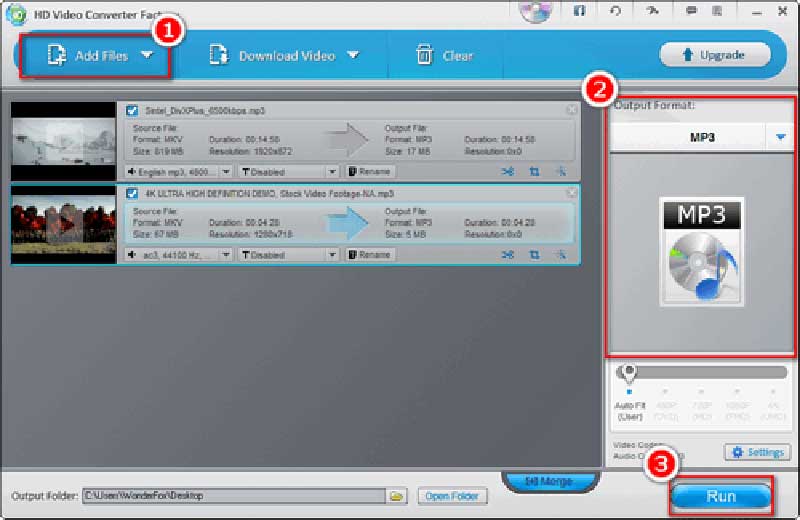Image resolution: width=800 pixels, height=520 pixels.
Task: Open the Output Format MP3 dropdown arrow
Action: click(x=780, y=137)
